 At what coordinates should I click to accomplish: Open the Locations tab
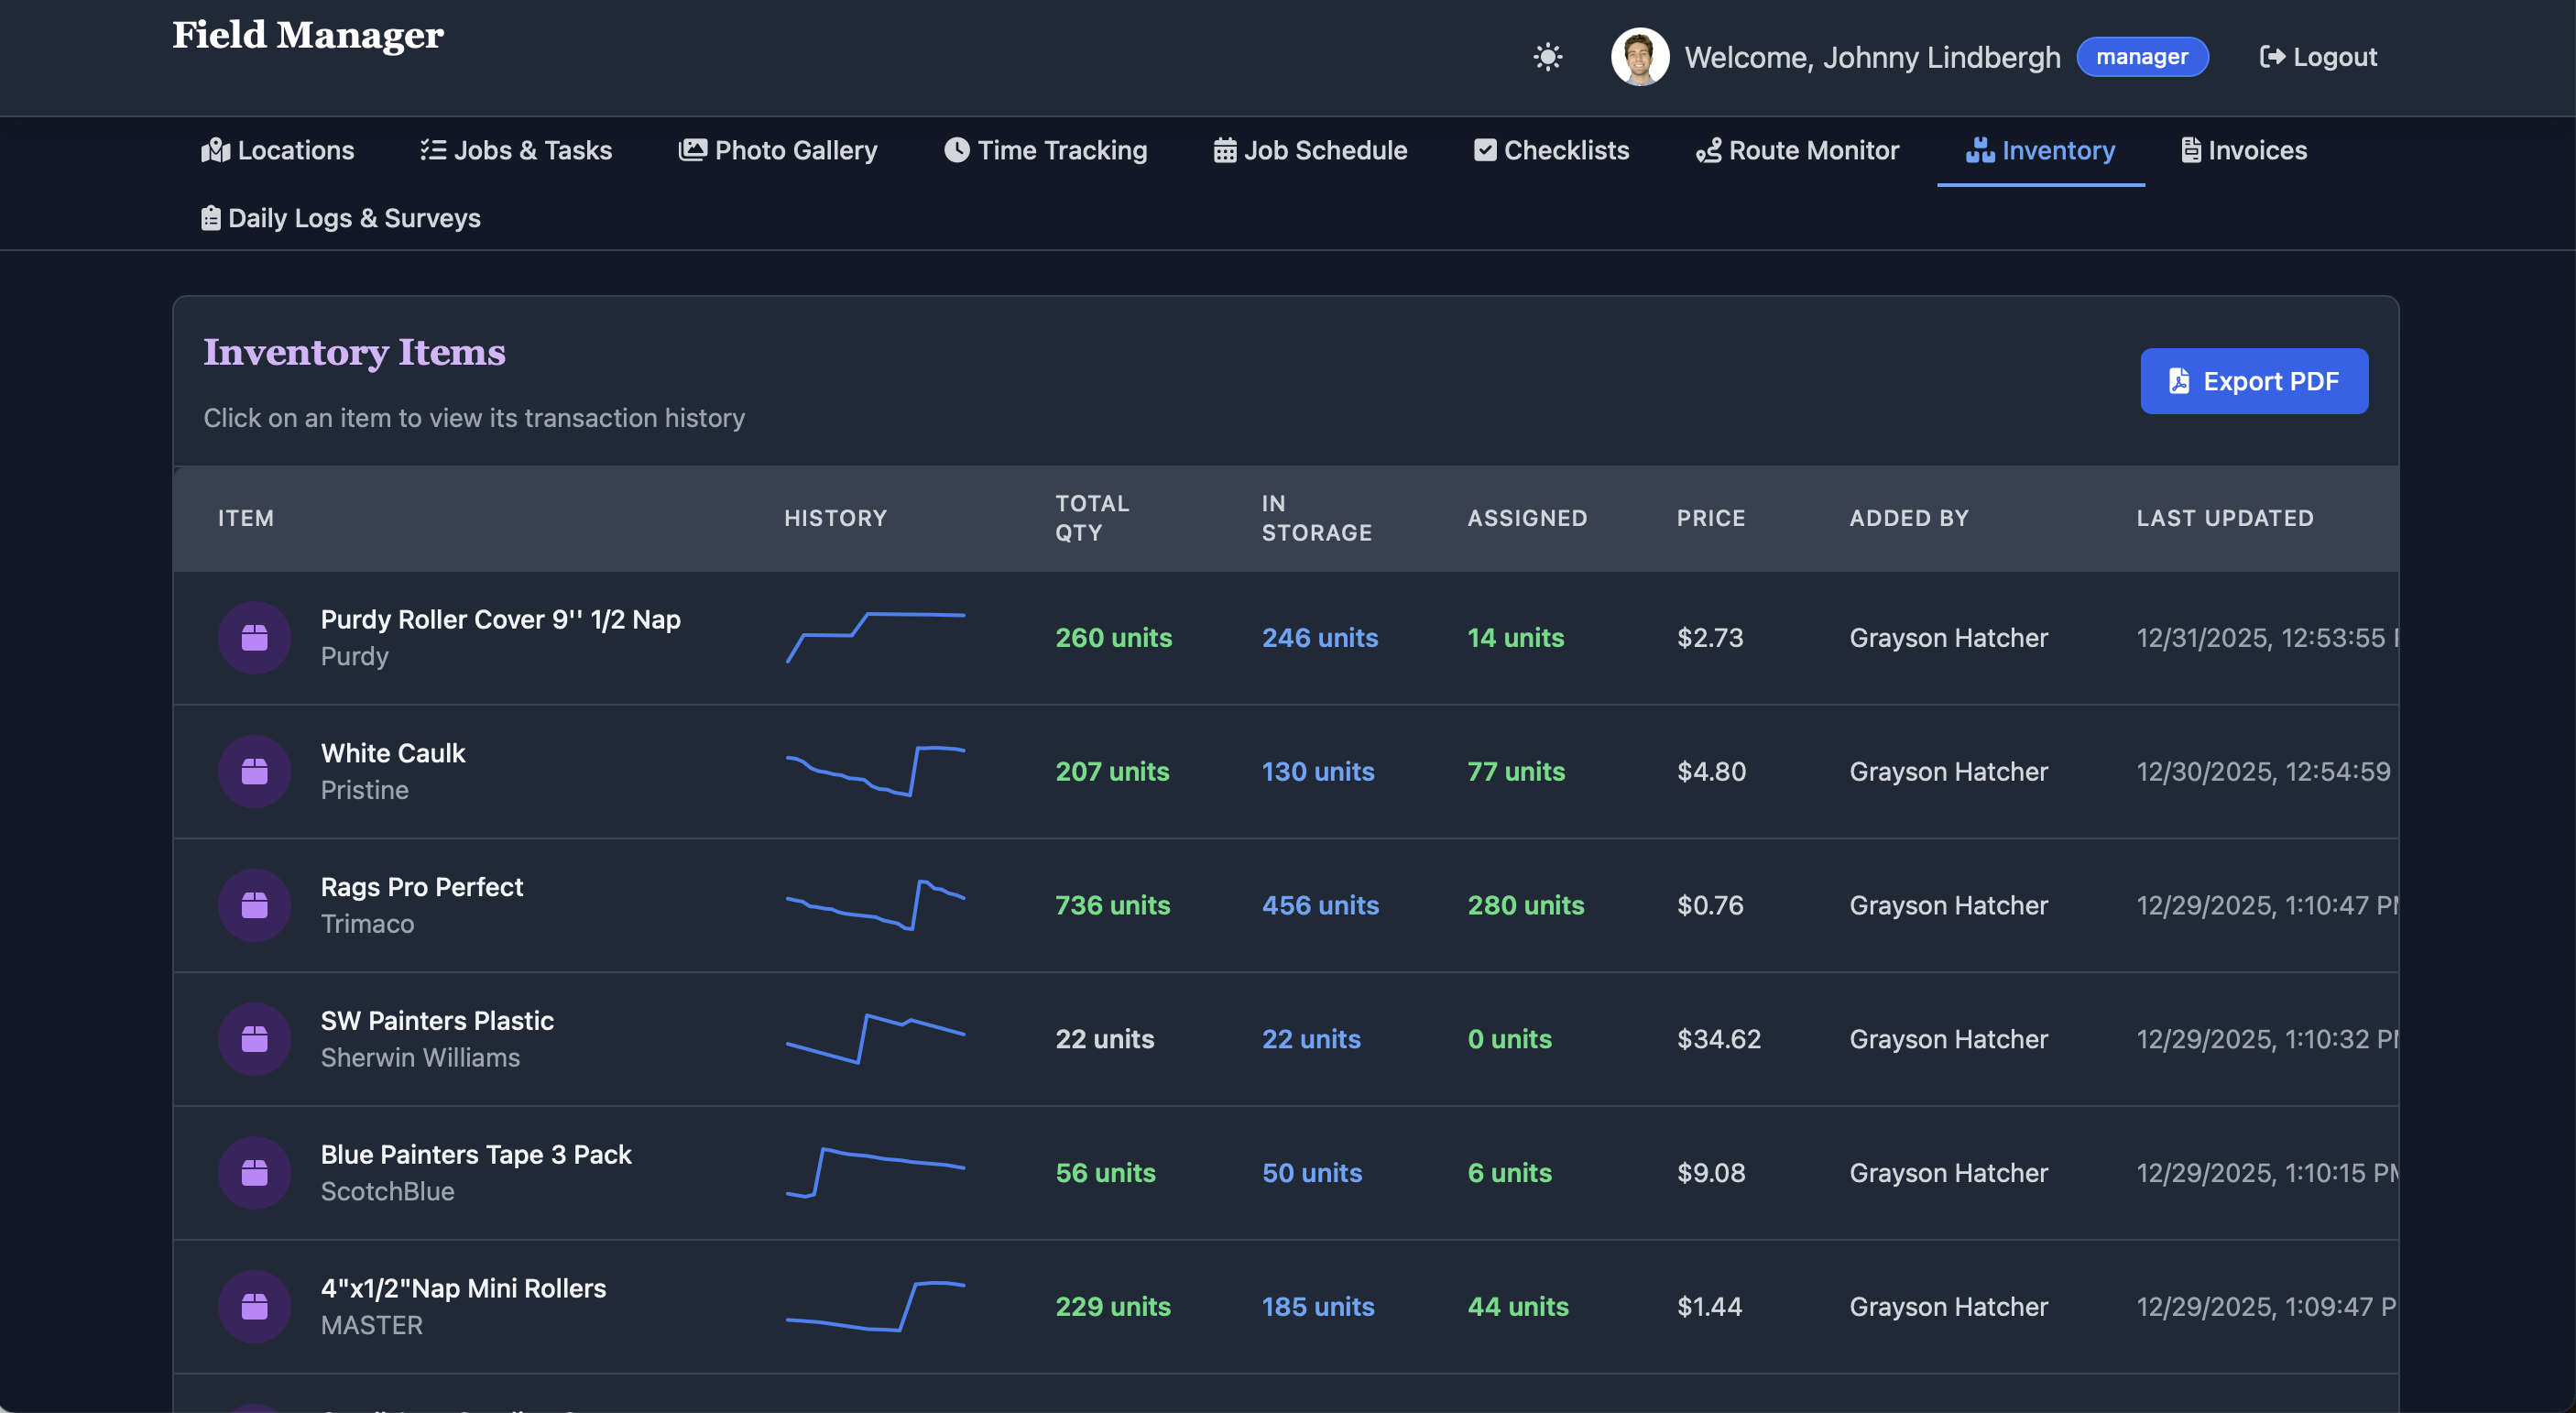tap(277, 150)
